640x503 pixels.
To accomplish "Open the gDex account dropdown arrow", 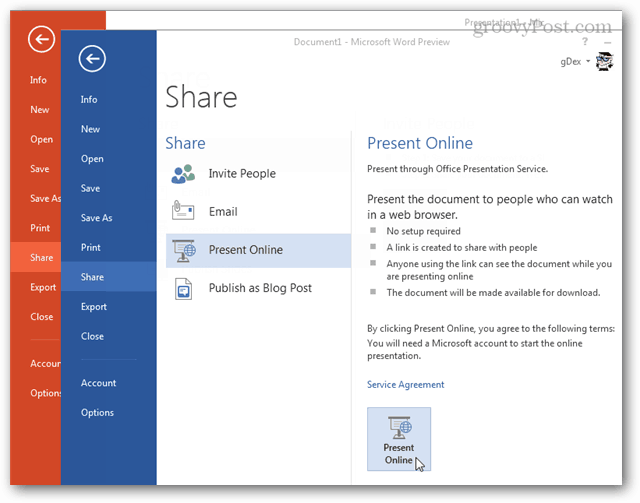I will tap(588, 61).
